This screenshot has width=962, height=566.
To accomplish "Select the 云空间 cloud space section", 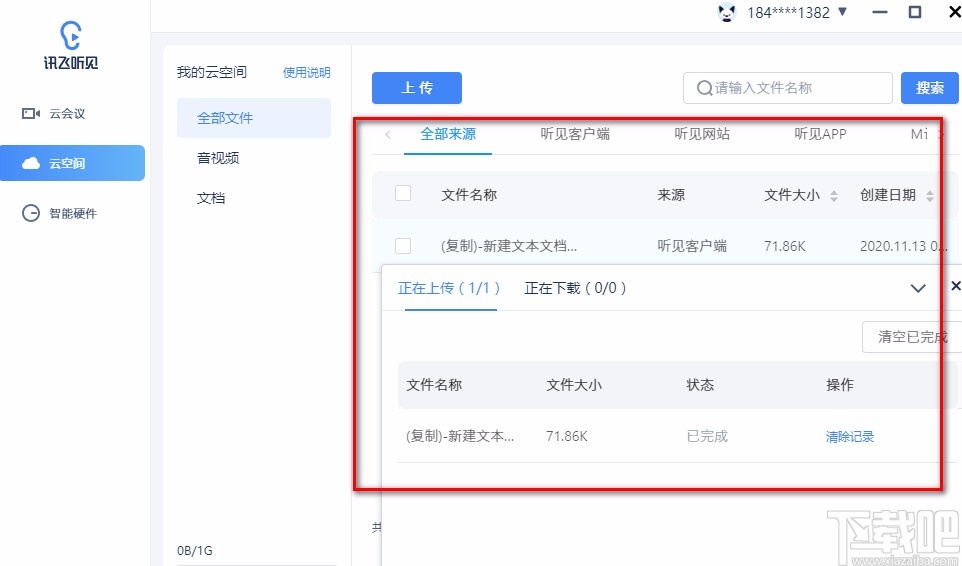I will pos(72,163).
